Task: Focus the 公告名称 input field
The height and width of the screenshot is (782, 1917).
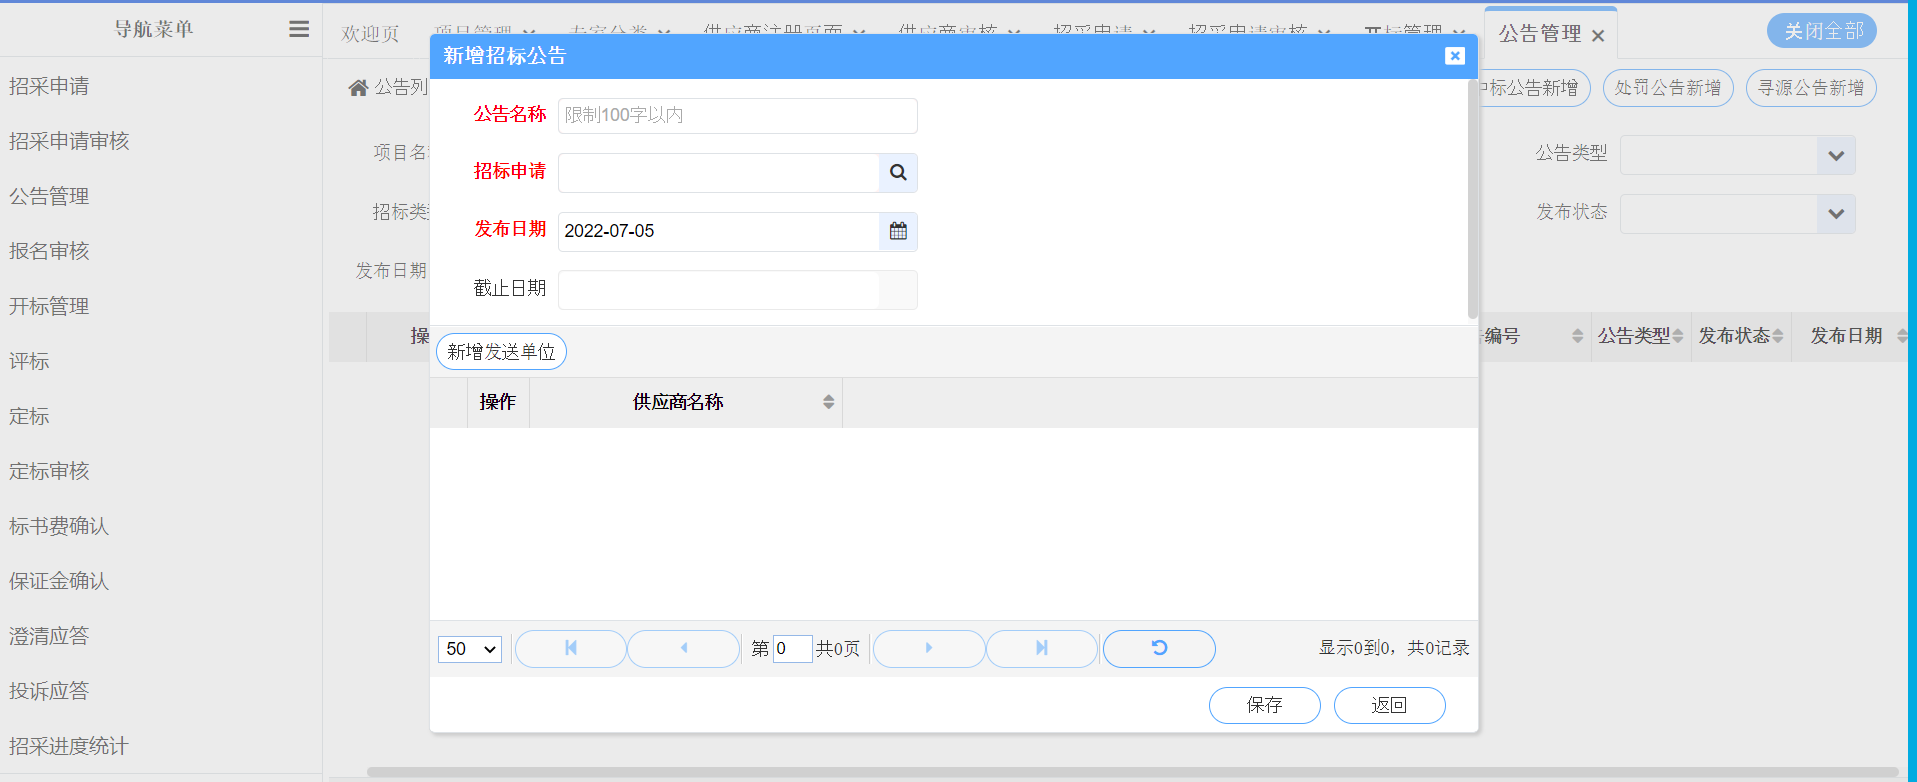Action: [x=737, y=116]
